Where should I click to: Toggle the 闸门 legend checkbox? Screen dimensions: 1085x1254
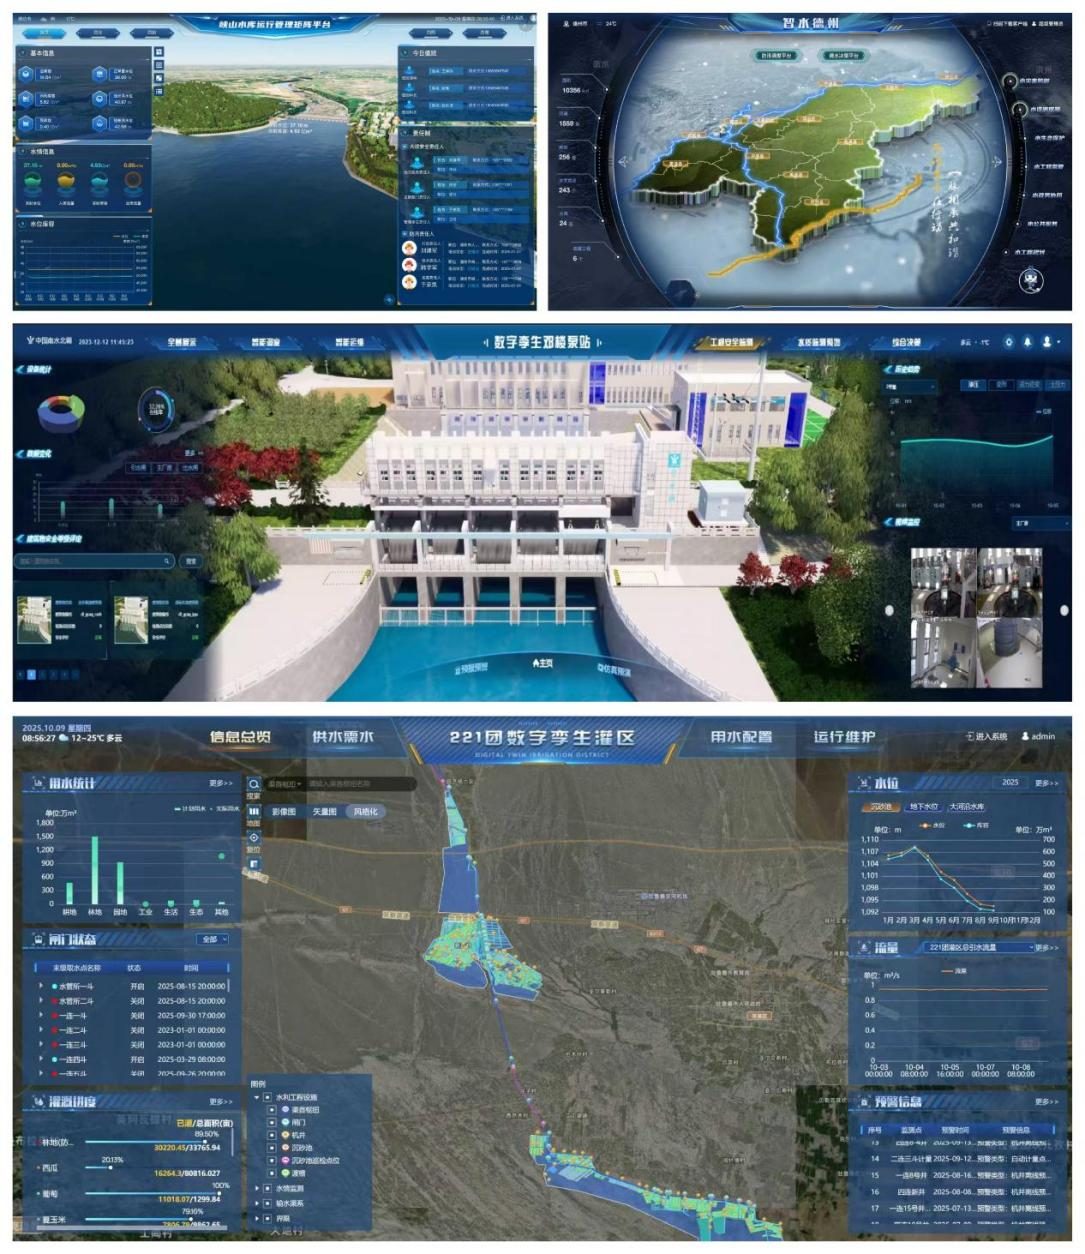[x=272, y=1123]
